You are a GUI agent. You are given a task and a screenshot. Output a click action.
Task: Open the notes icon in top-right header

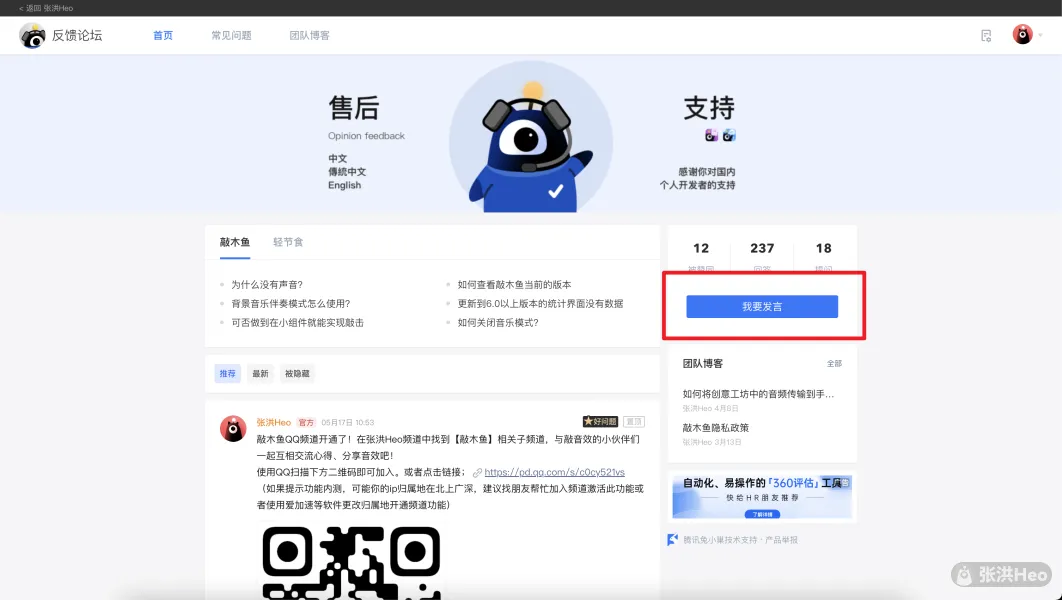pos(986,35)
